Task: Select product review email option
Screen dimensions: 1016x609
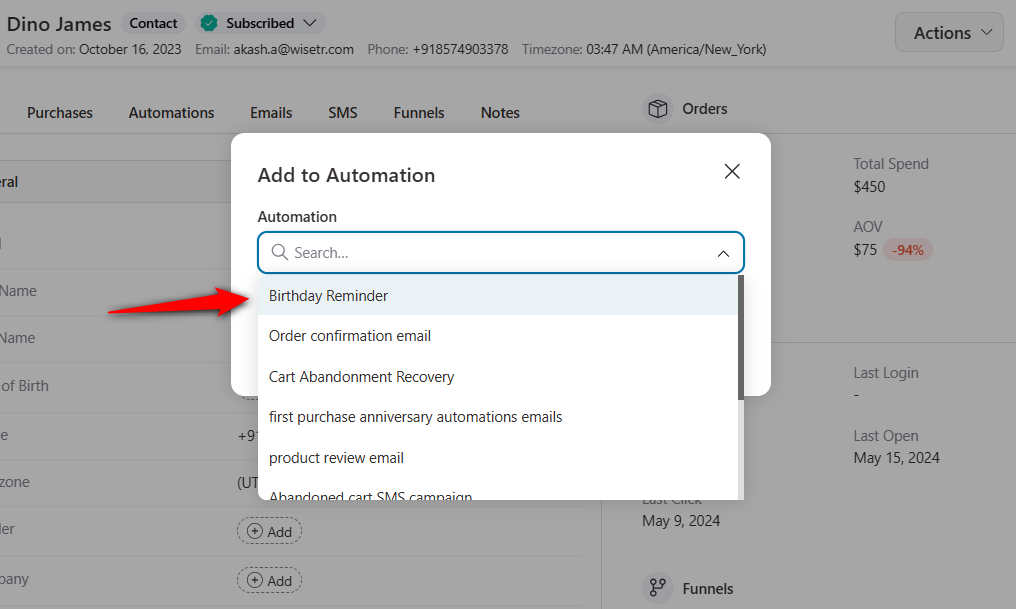Action: [x=498, y=457]
